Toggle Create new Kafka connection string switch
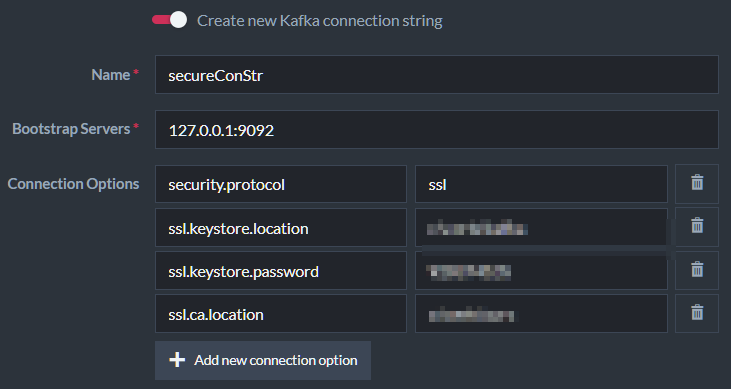731x389 pixels. [x=169, y=20]
